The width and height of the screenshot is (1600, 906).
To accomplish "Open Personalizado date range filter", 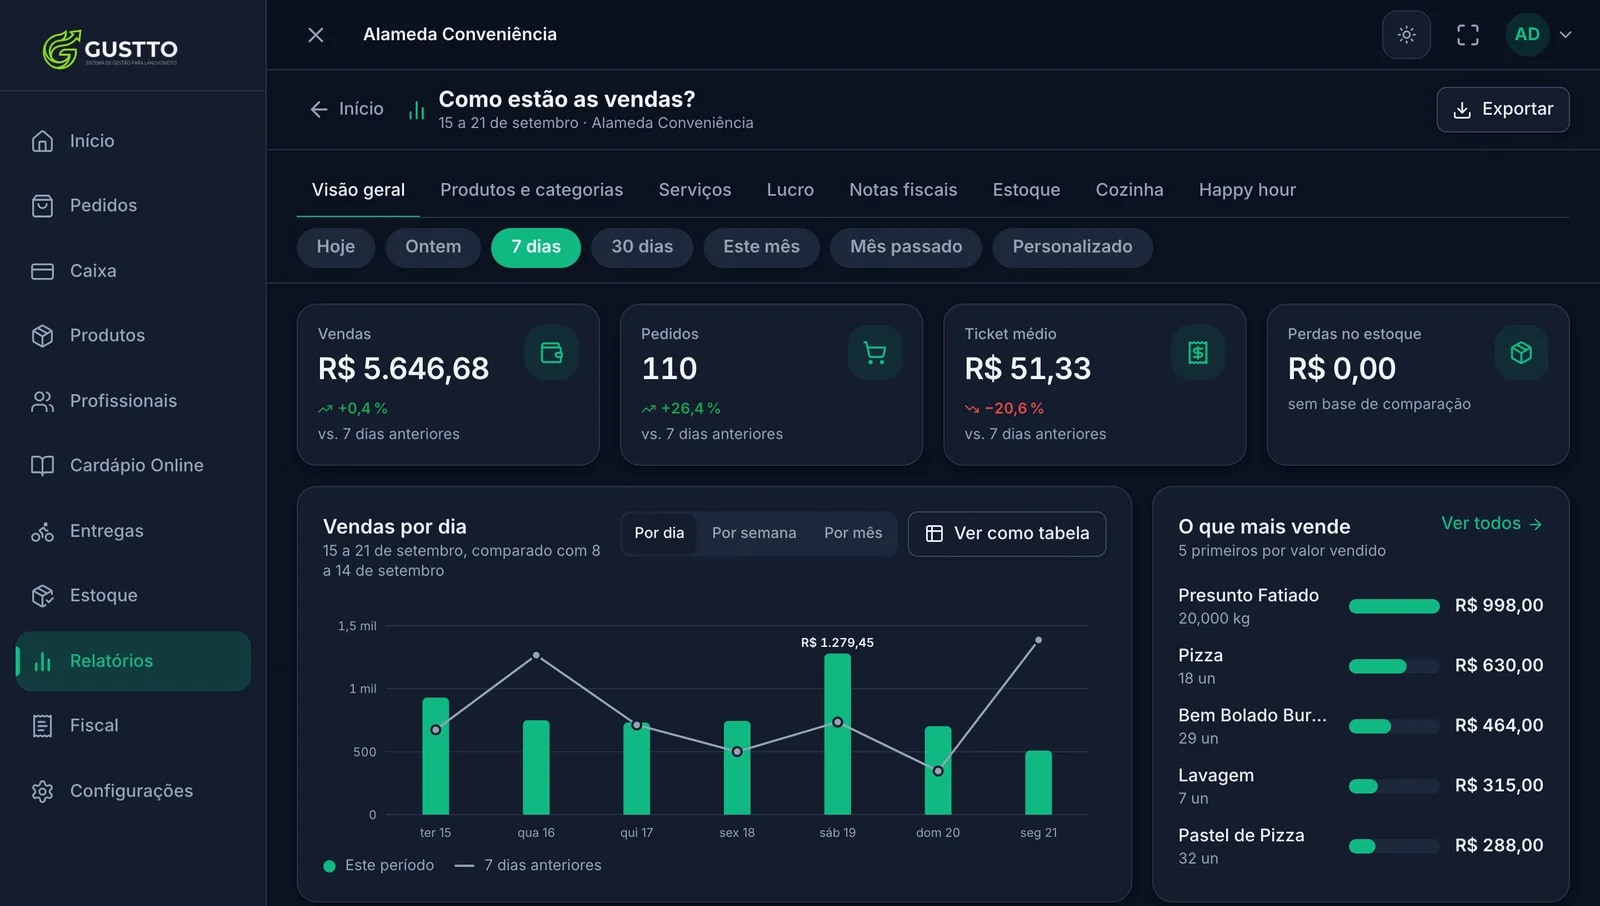I will point(1072,247).
